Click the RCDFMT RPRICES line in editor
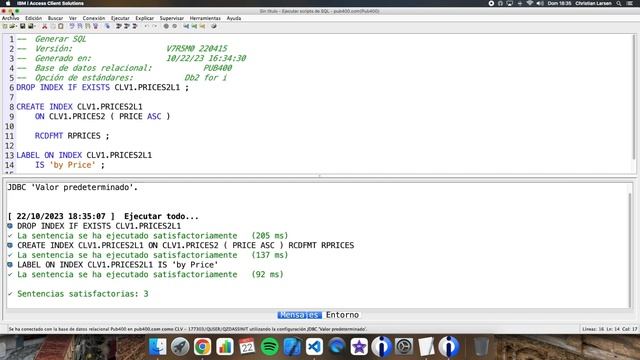The image size is (640, 360). point(72,136)
